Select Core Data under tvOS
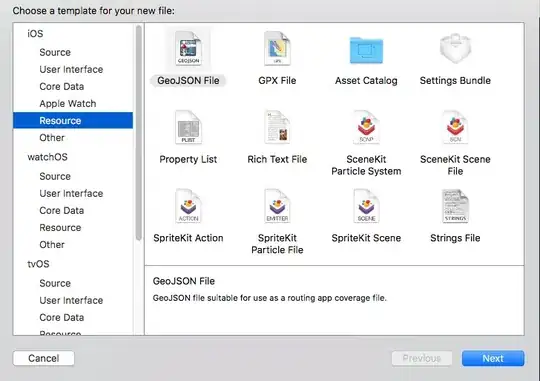The width and height of the screenshot is (540, 381). 62,318
